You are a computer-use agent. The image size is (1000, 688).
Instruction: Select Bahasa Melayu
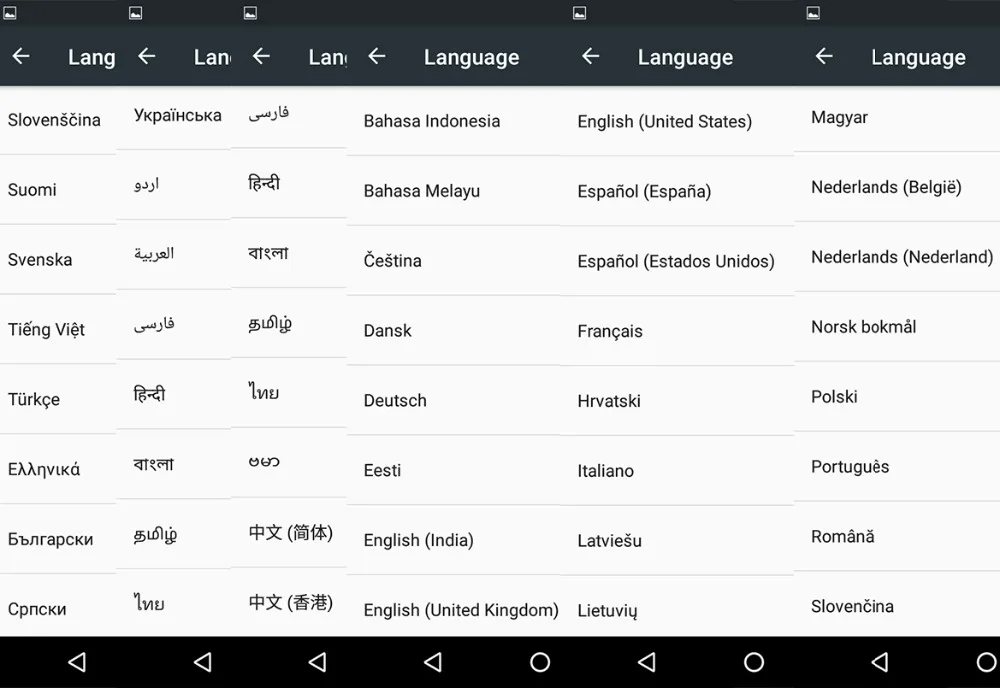(453, 191)
